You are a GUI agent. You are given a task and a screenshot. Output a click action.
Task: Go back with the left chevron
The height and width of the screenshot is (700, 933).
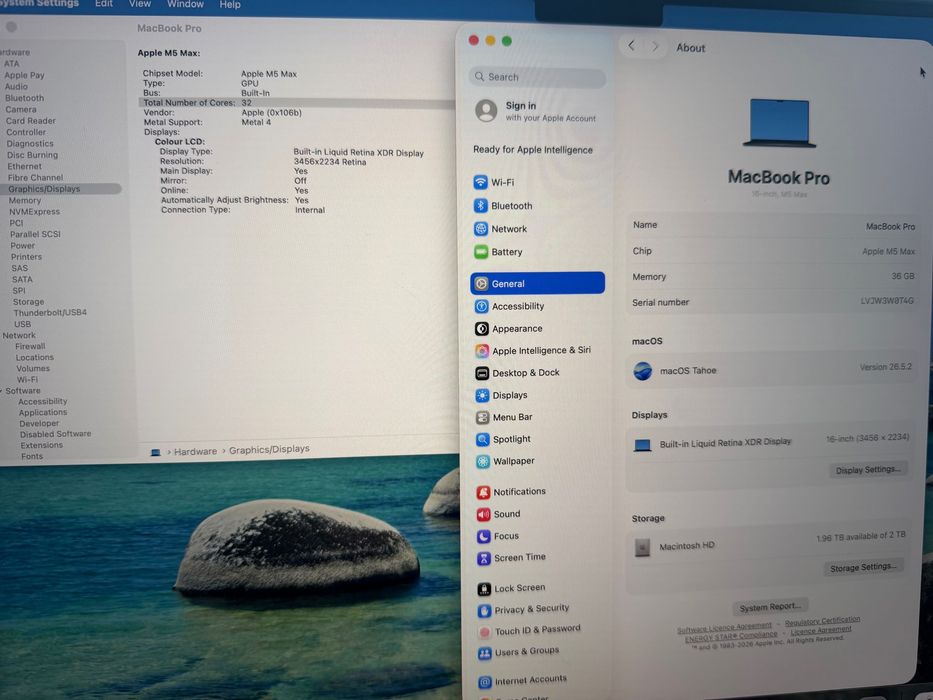(x=631, y=46)
